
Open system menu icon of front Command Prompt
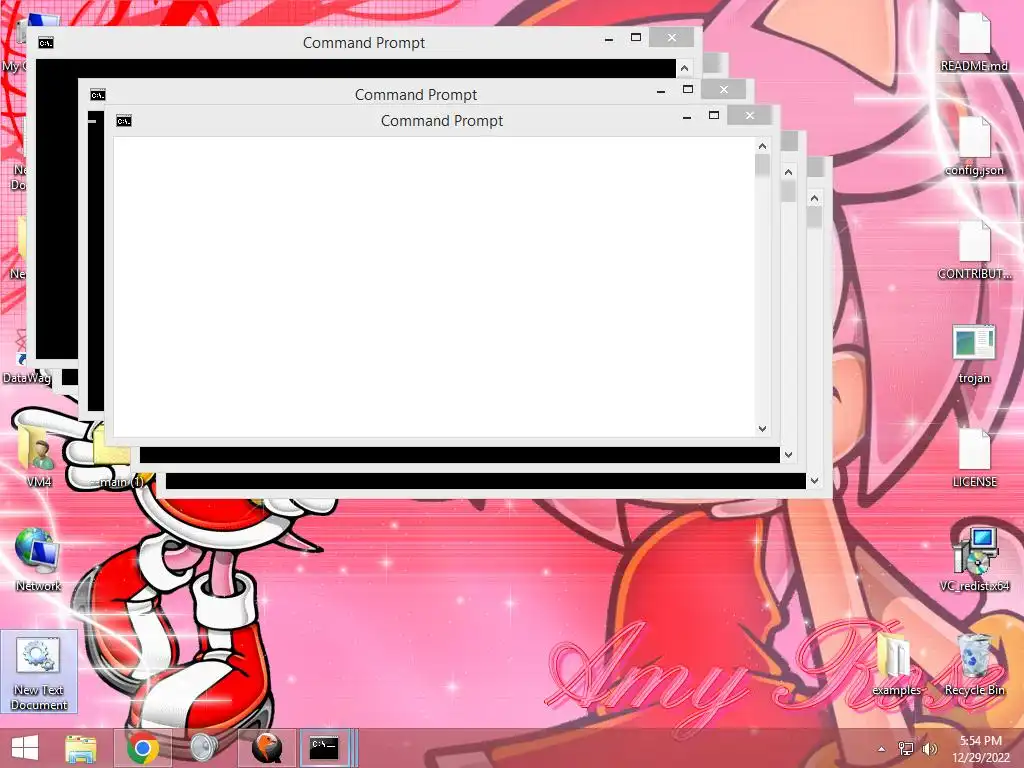click(x=123, y=121)
